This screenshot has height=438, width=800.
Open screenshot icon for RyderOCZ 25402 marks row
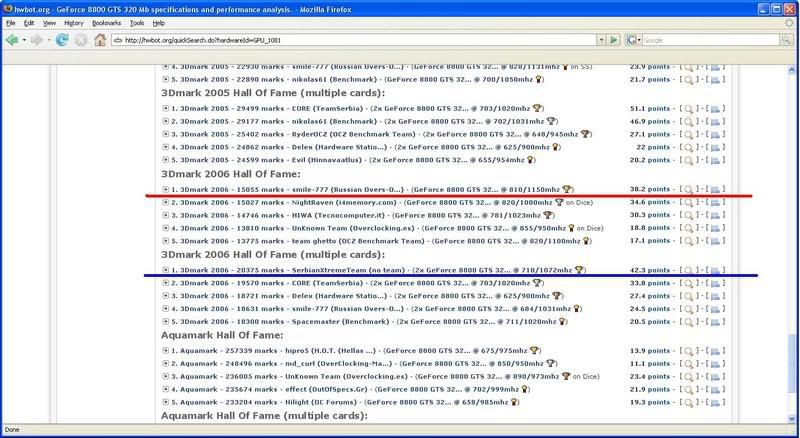[x=715, y=135]
